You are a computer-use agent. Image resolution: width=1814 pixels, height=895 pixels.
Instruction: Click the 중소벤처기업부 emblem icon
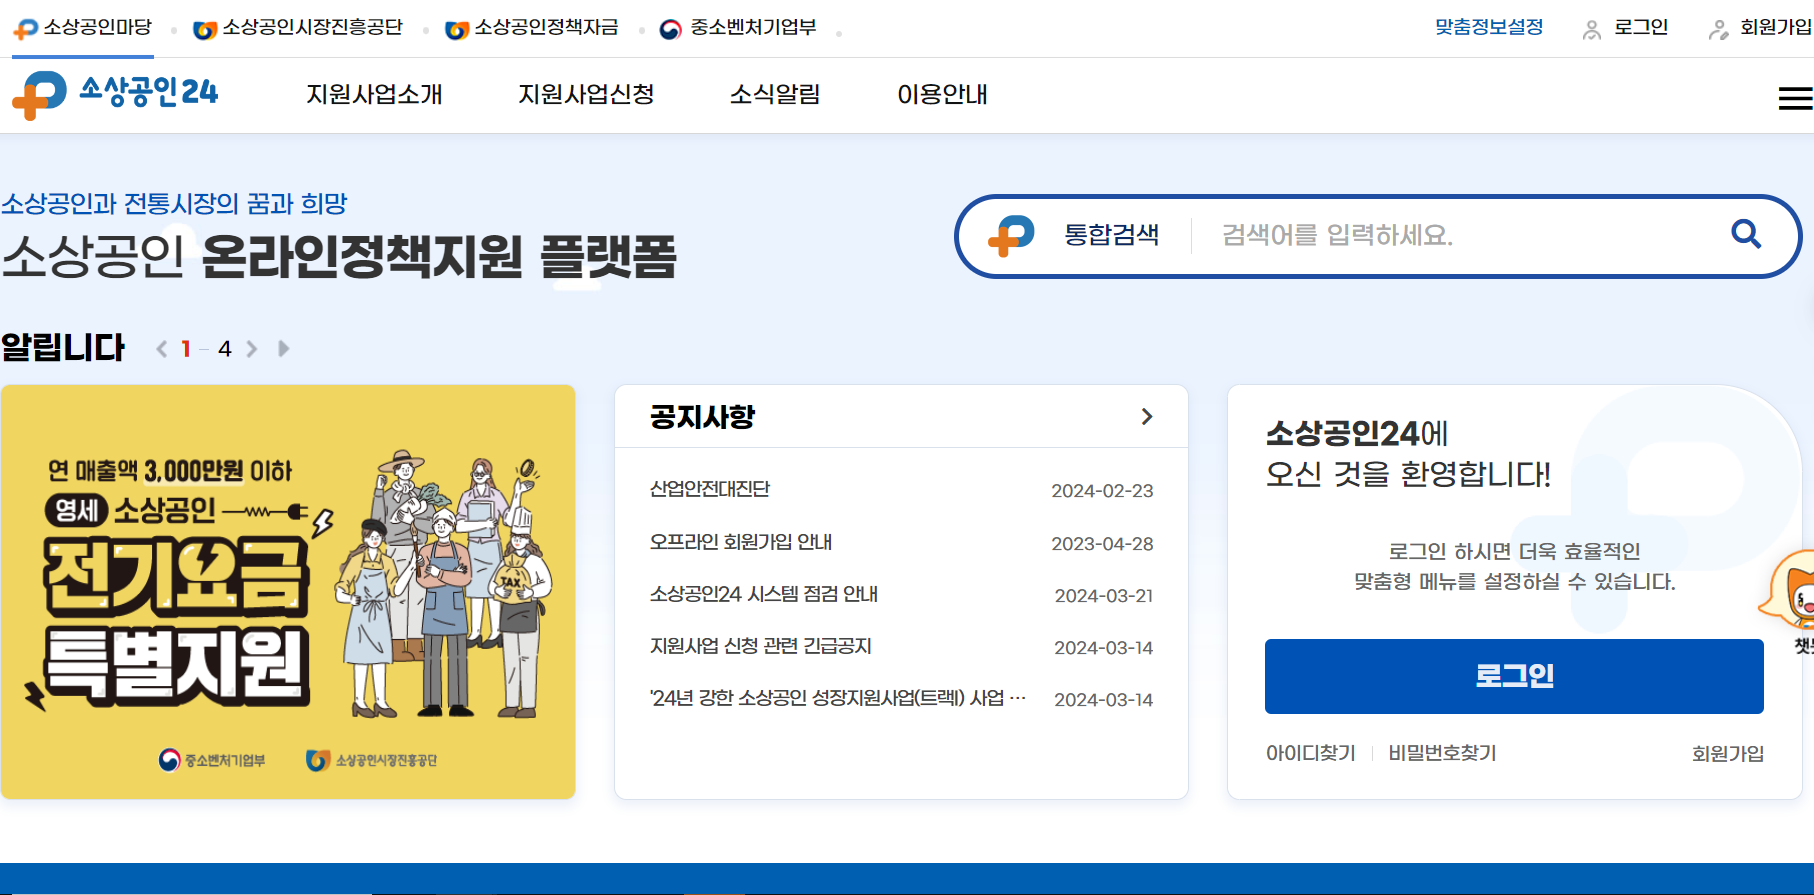click(x=671, y=30)
